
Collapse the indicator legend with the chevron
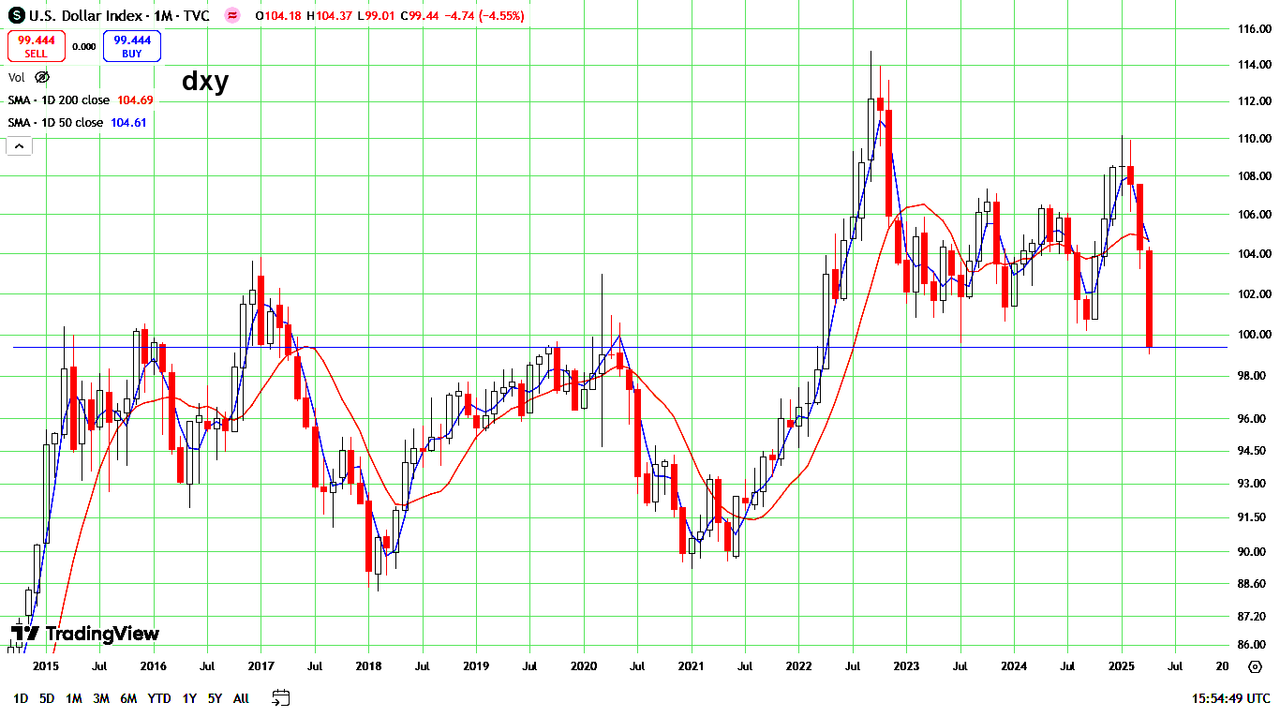click(20, 146)
